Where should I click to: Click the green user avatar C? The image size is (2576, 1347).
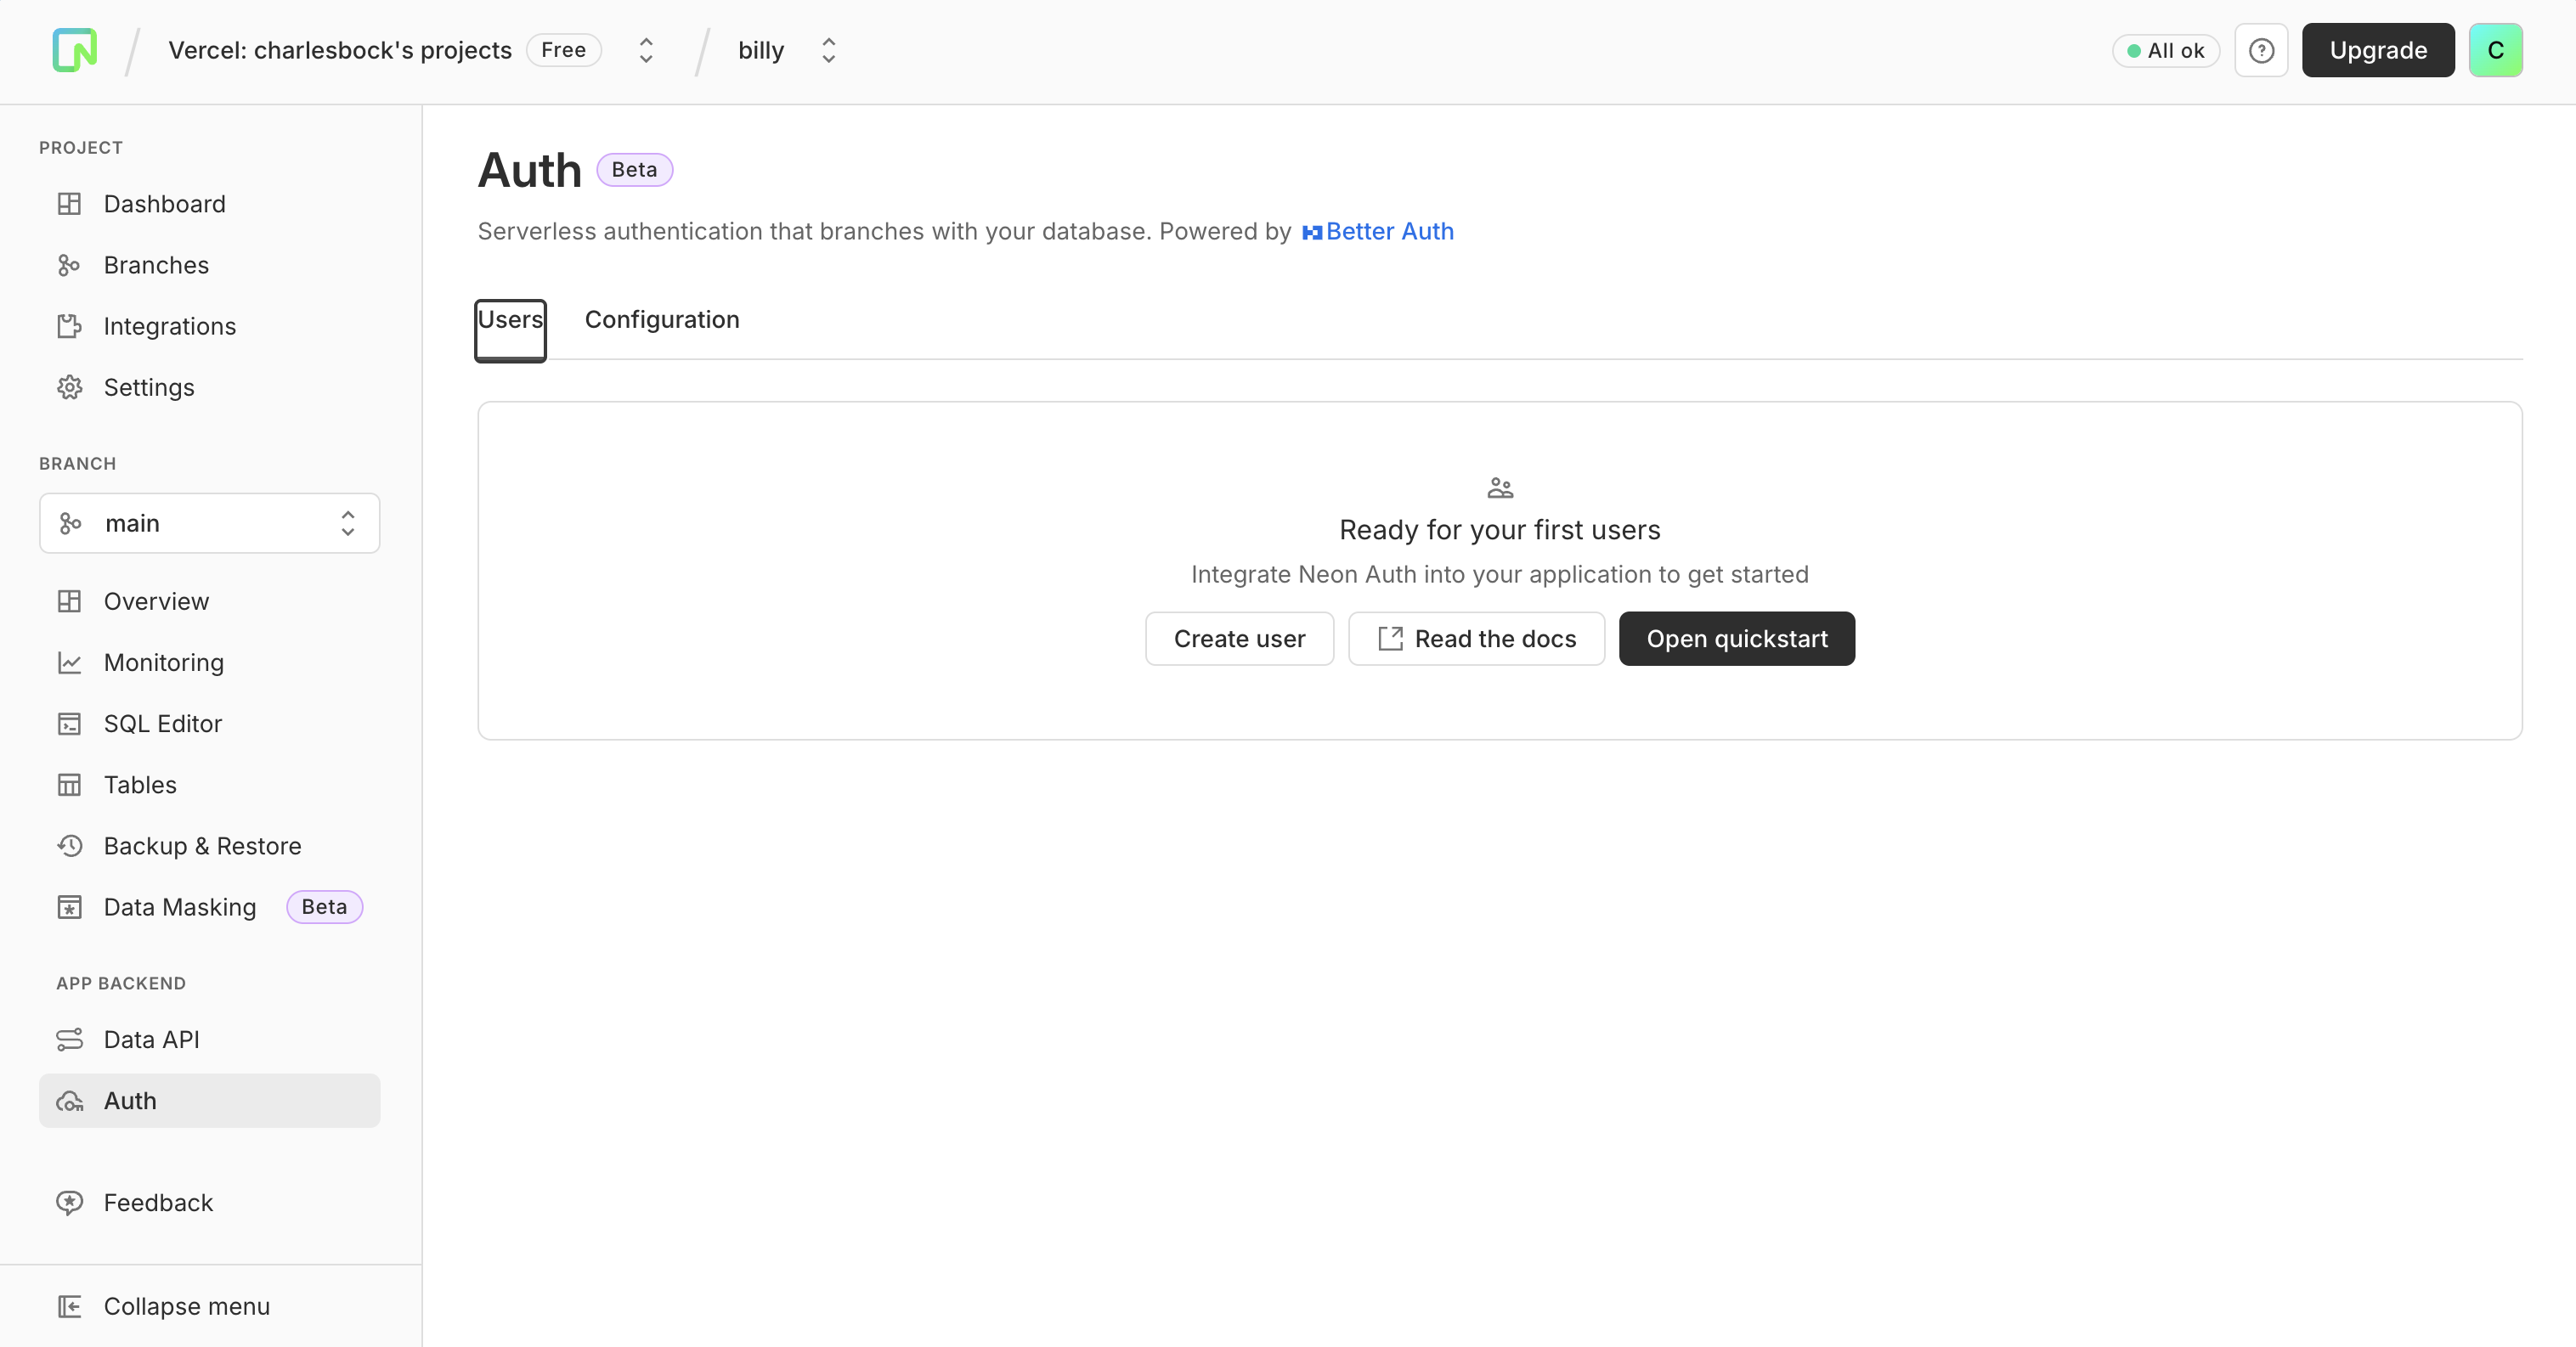click(2495, 50)
